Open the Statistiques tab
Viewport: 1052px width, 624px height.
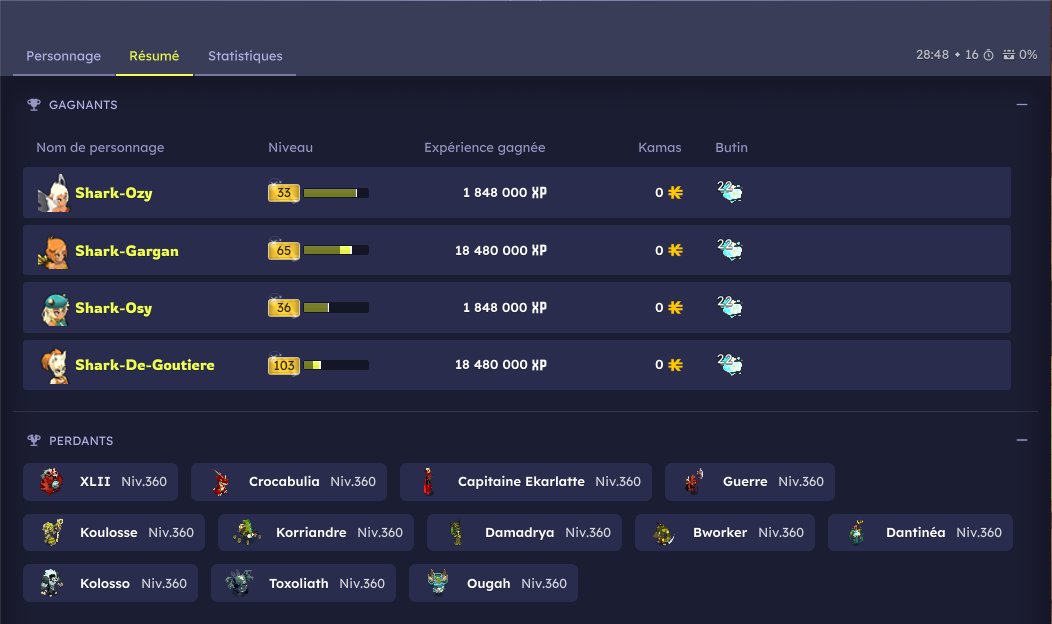tap(245, 56)
